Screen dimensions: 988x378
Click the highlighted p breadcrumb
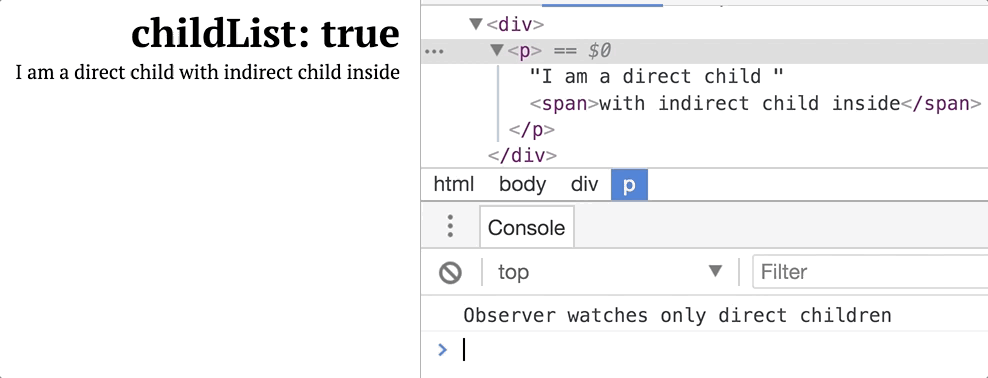click(x=629, y=185)
